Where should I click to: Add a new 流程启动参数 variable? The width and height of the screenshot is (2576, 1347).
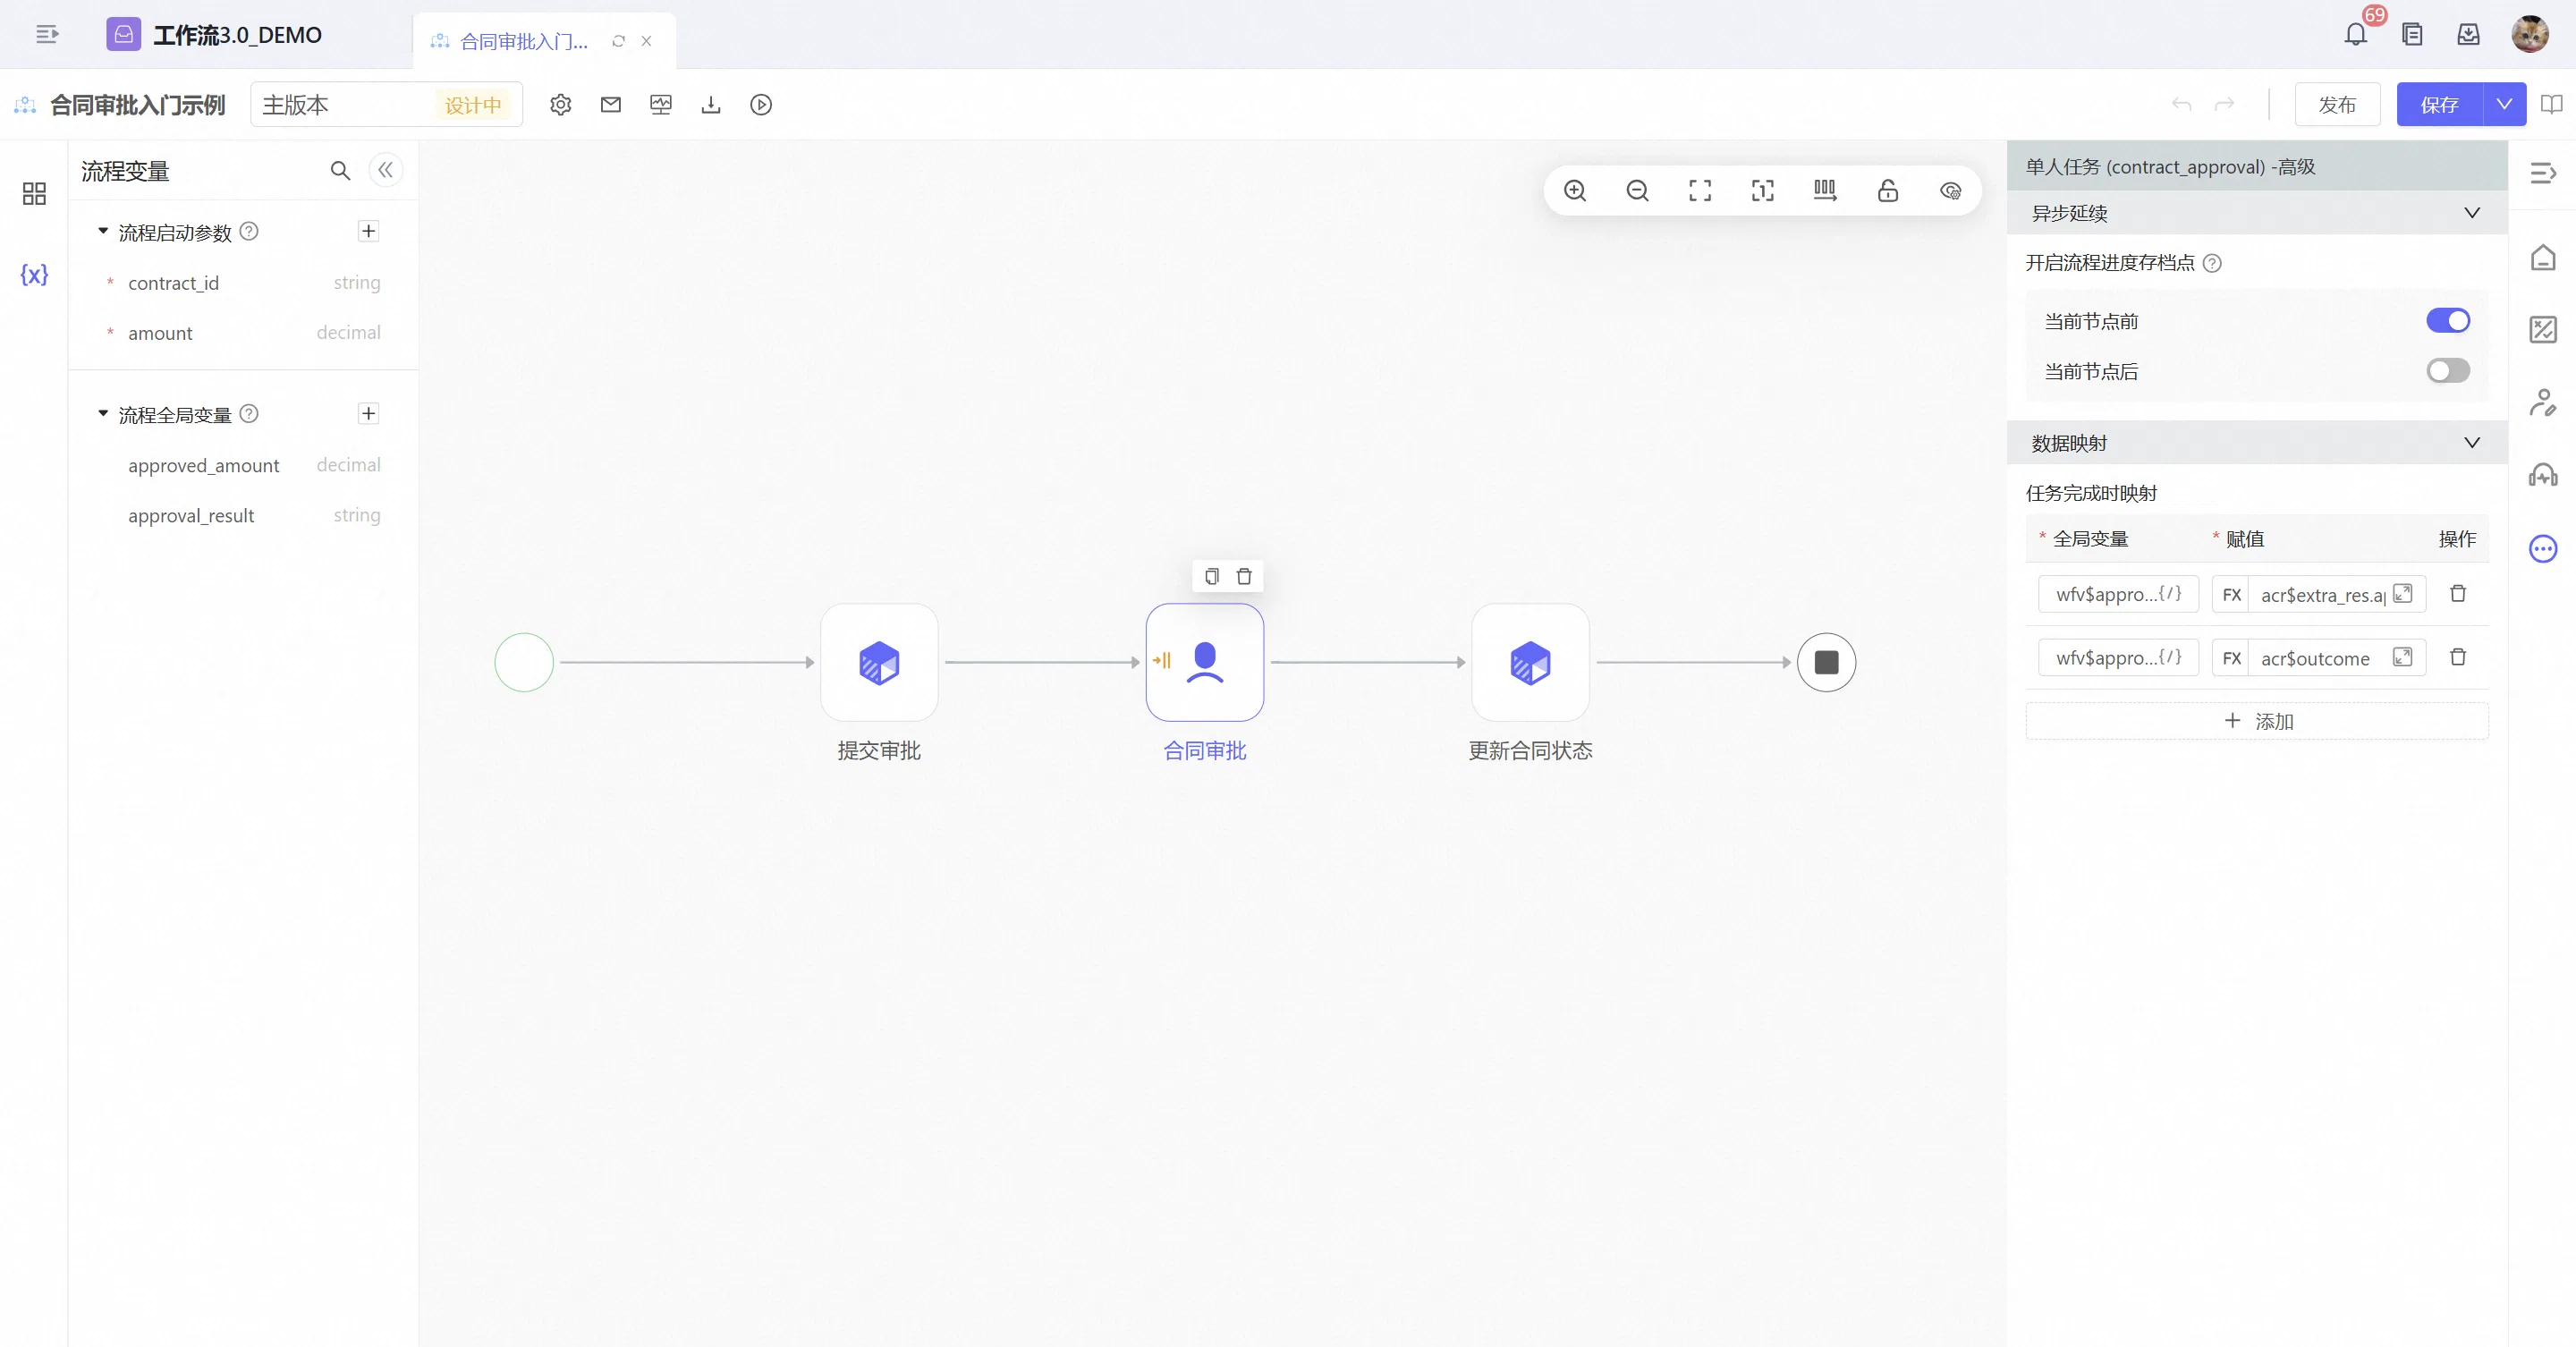pos(369,232)
